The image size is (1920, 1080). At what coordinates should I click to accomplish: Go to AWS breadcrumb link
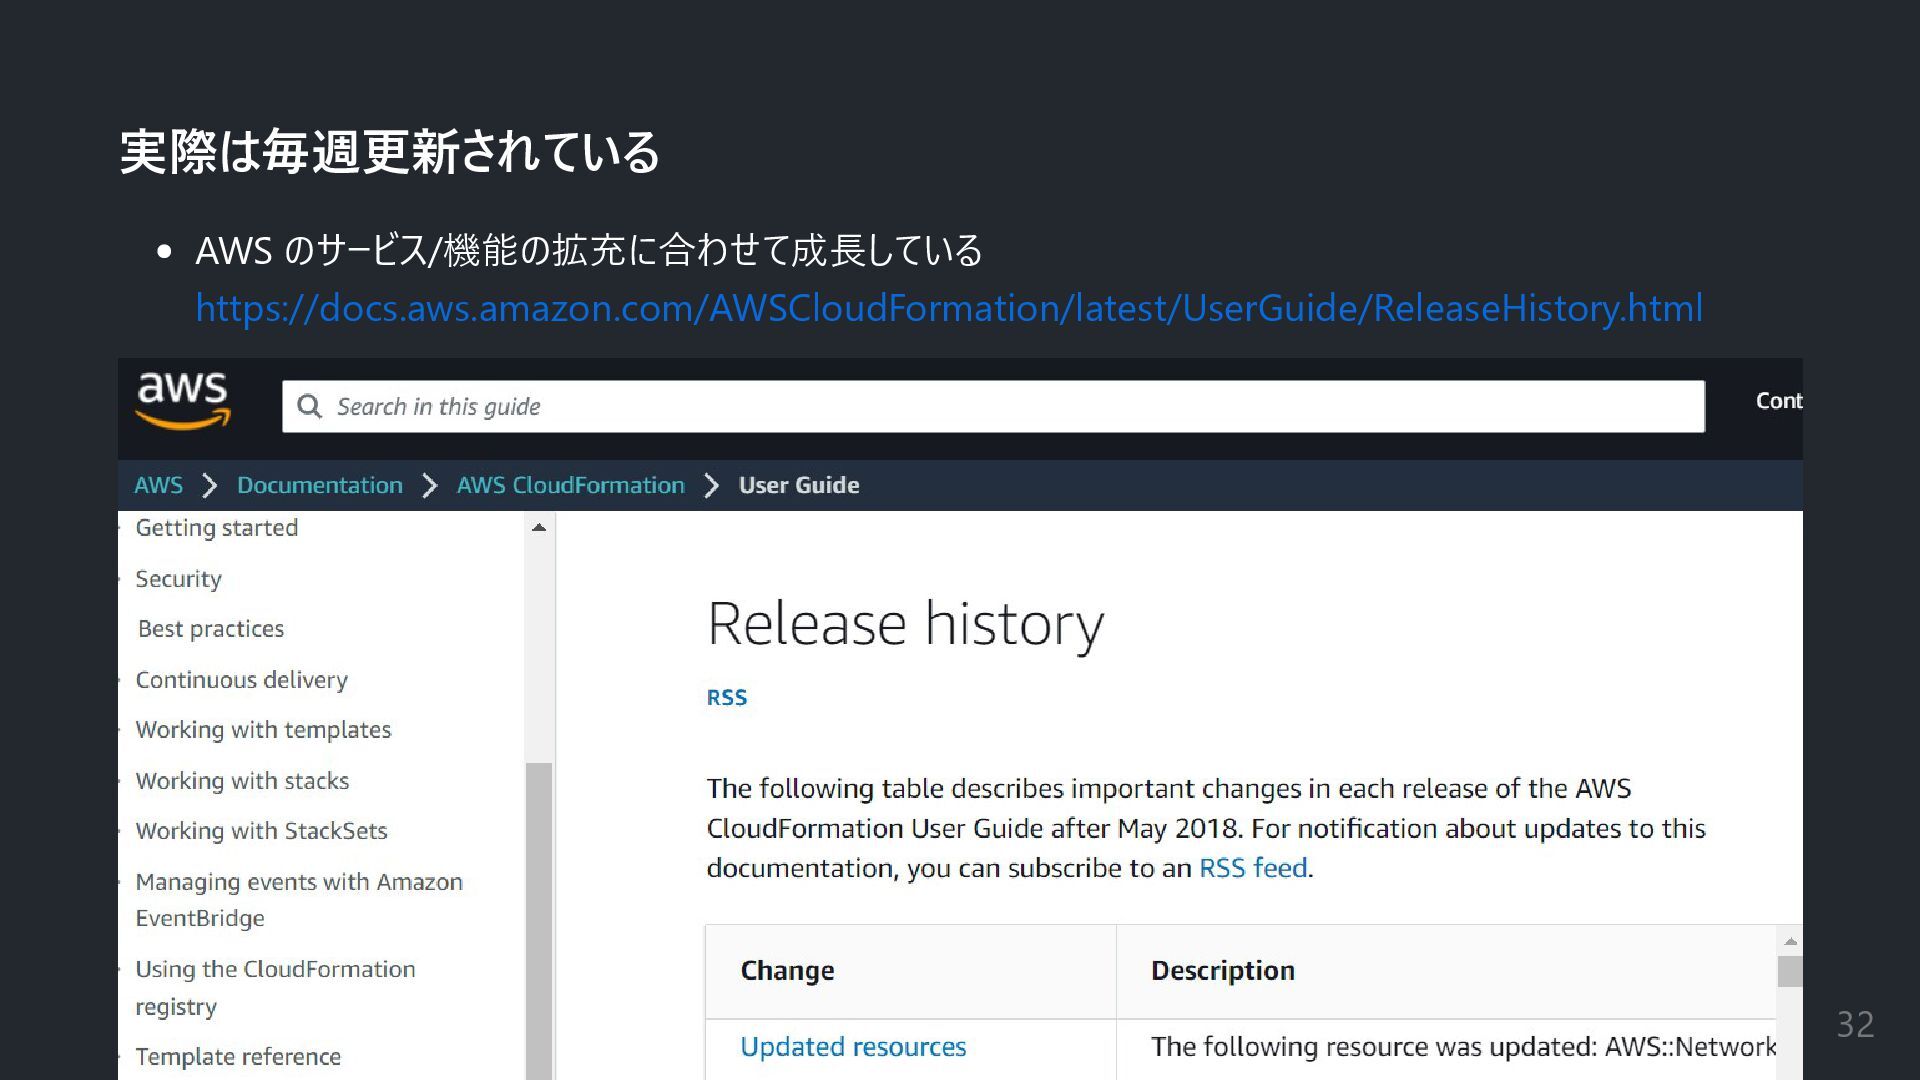[158, 485]
